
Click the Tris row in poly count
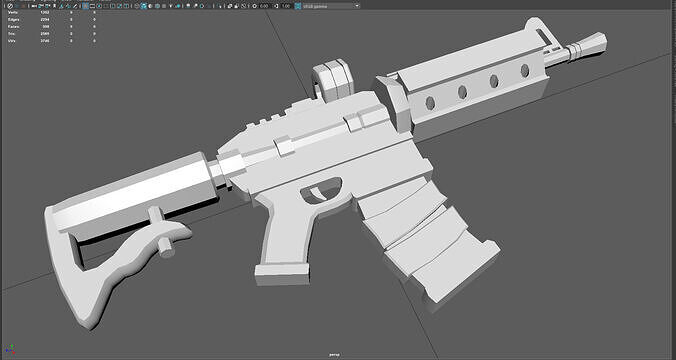tap(52, 33)
